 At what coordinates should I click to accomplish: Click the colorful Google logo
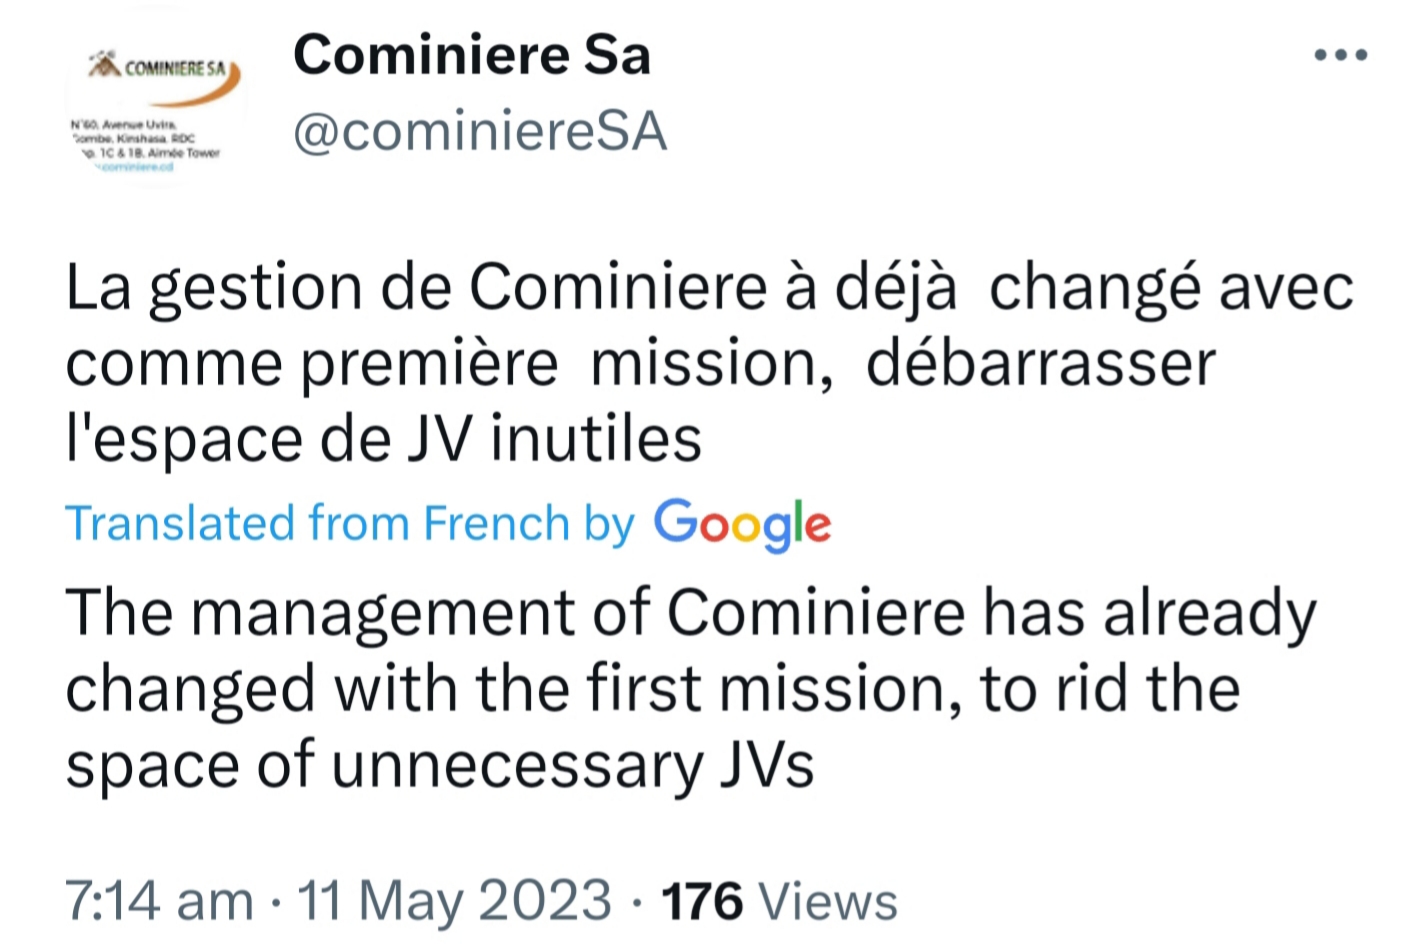tap(742, 523)
